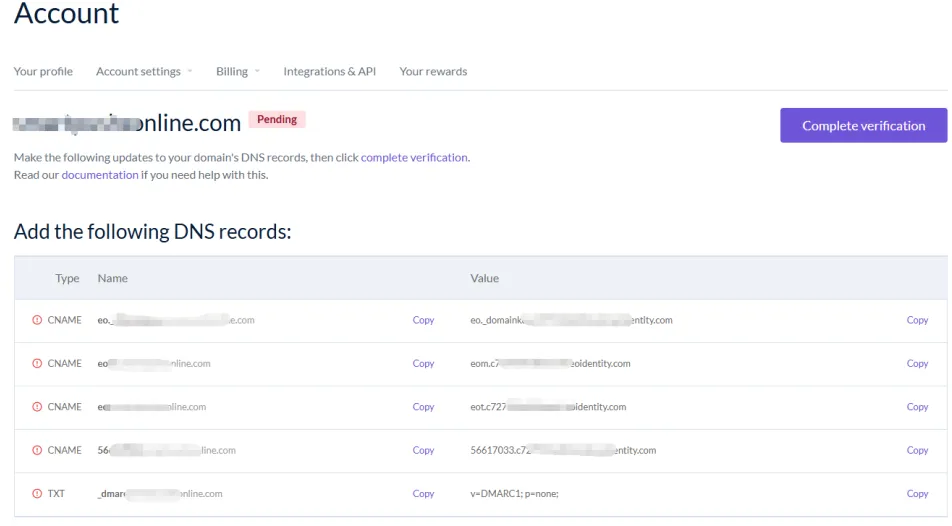Copy the v=DMARC1; p=none; value
Image resolution: width=952 pixels, height=526 pixels.
pyautogui.click(x=917, y=494)
